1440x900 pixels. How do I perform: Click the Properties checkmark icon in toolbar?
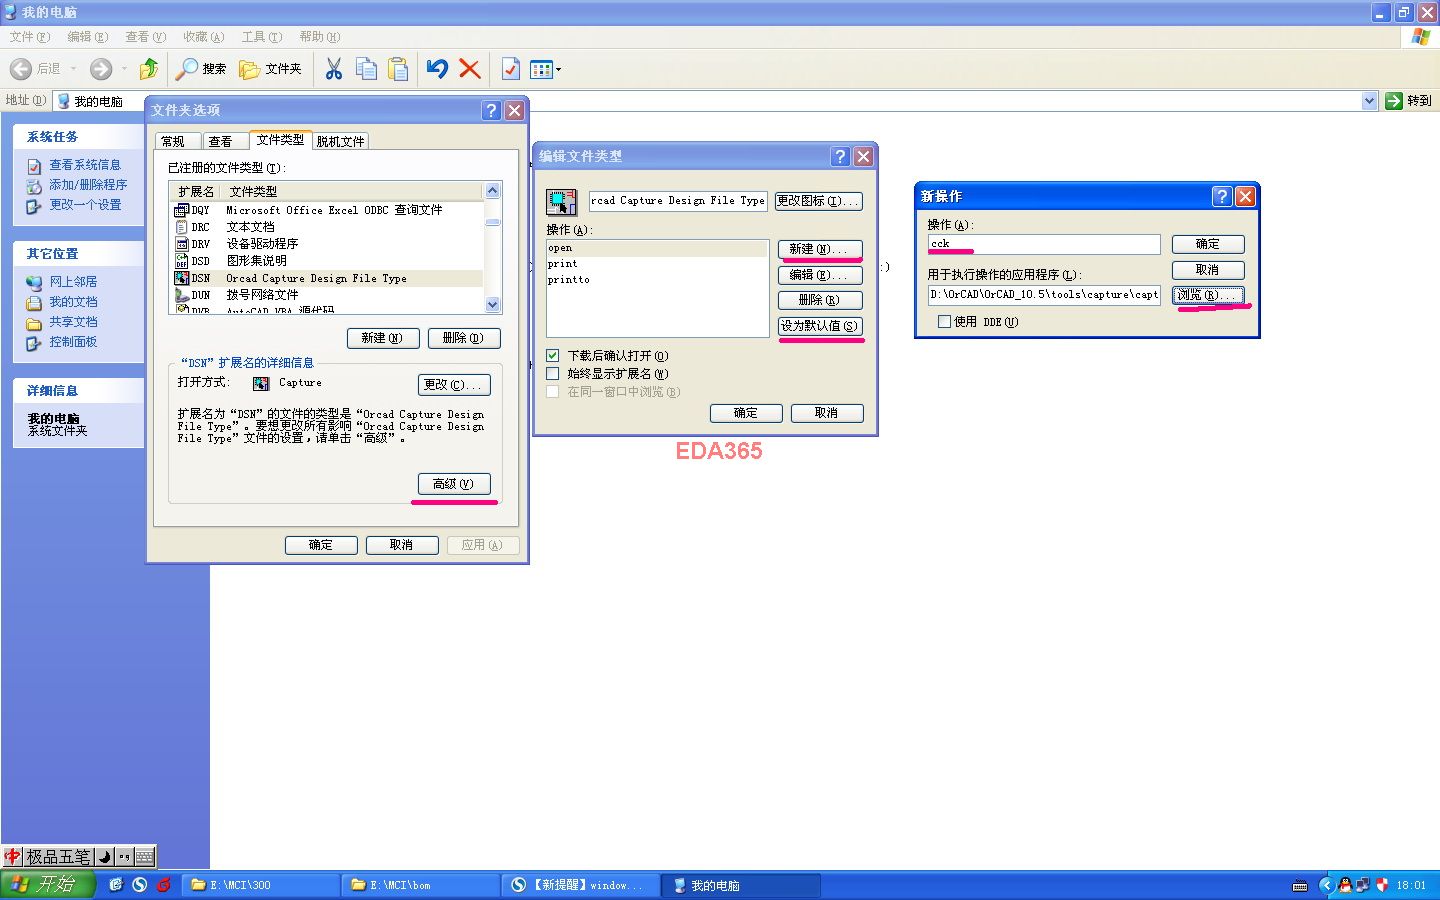tap(510, 69)
